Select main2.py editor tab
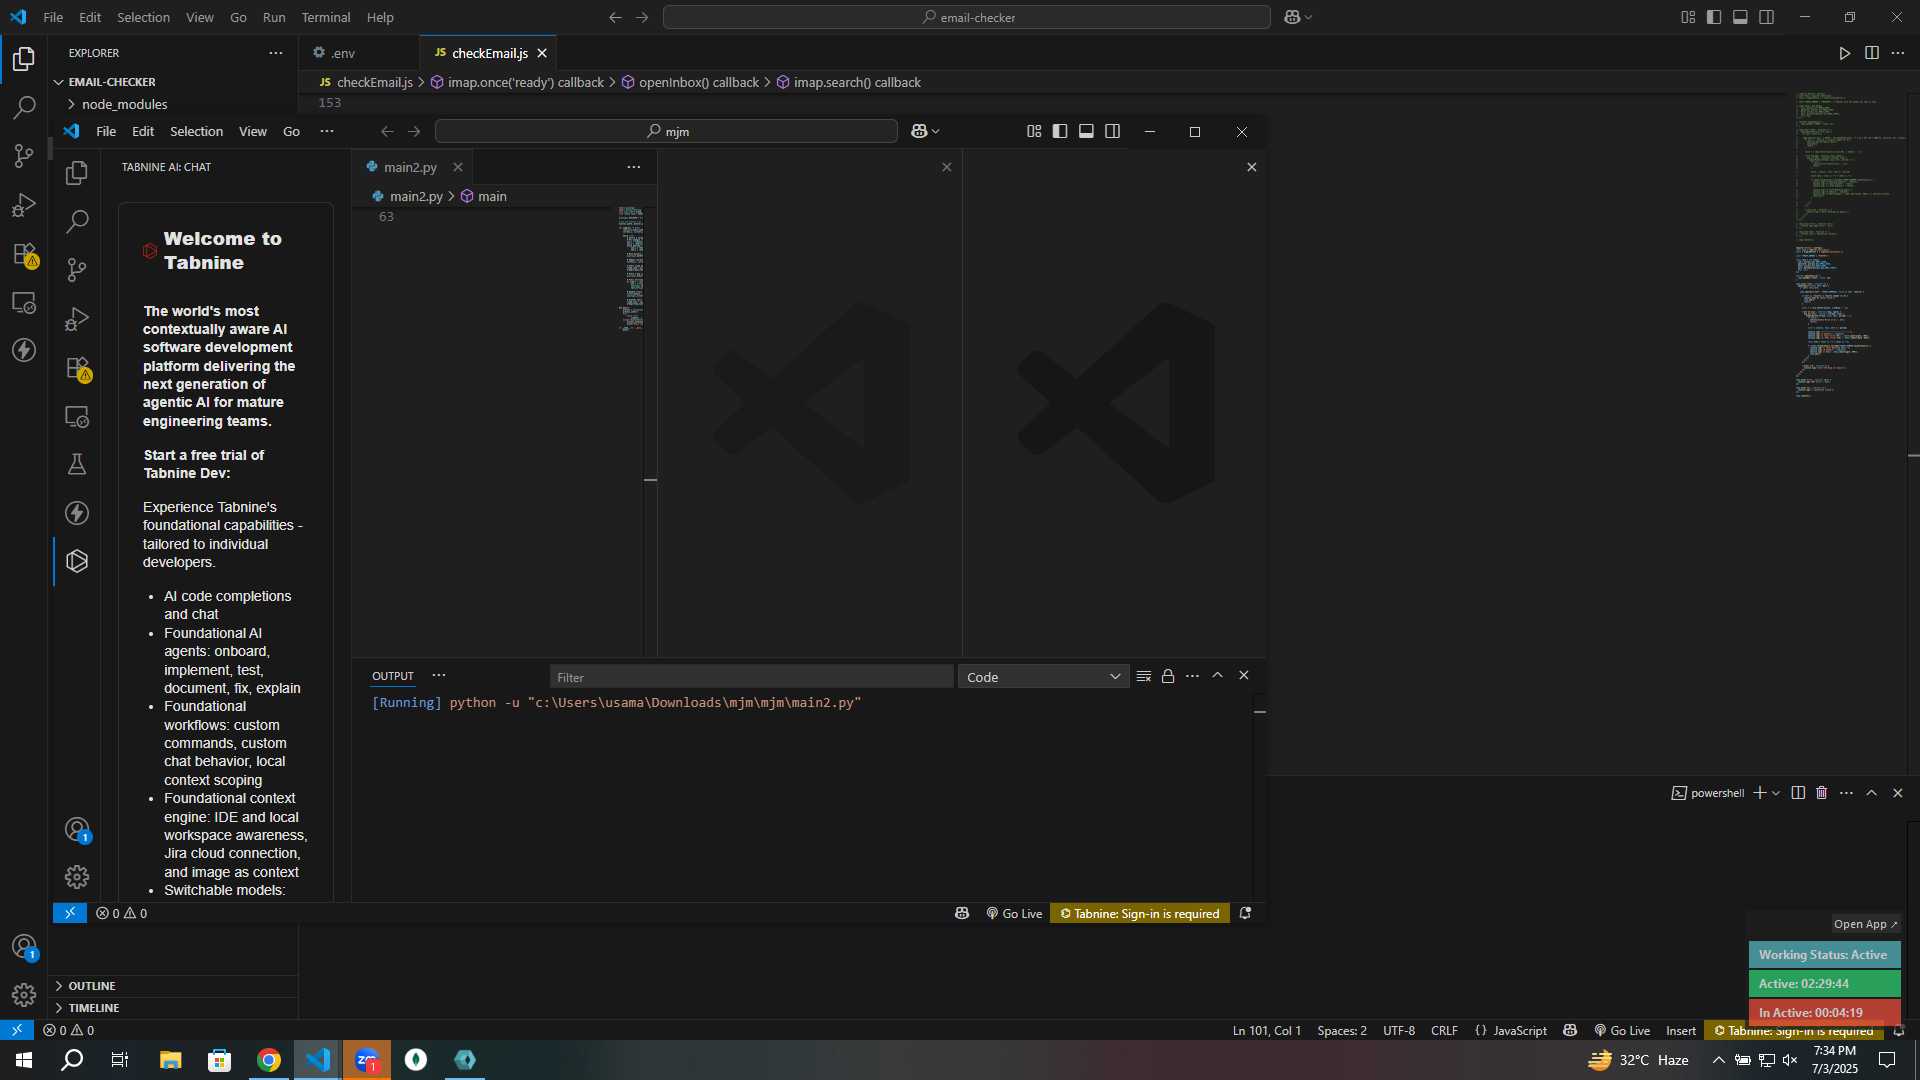 click(410, 167)
